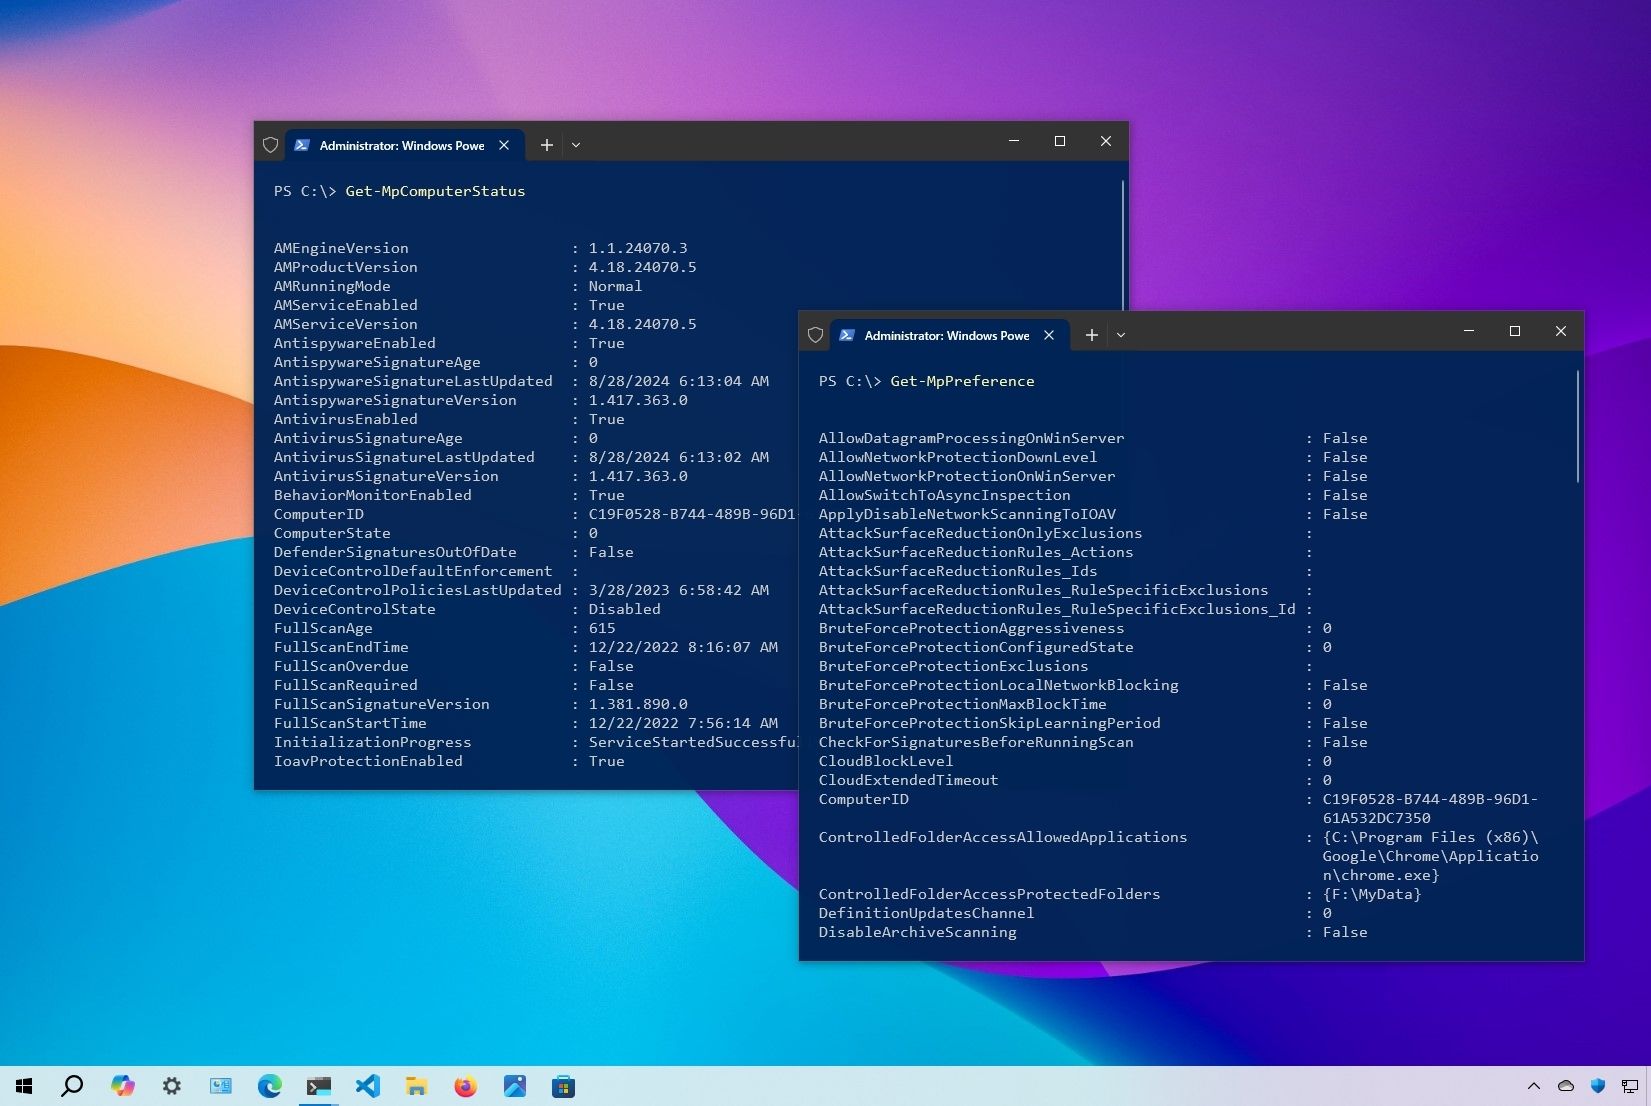Open taskbar Search
Screen dimensions: 1651x1106
pyautogui.click(x=72, y=1086)
